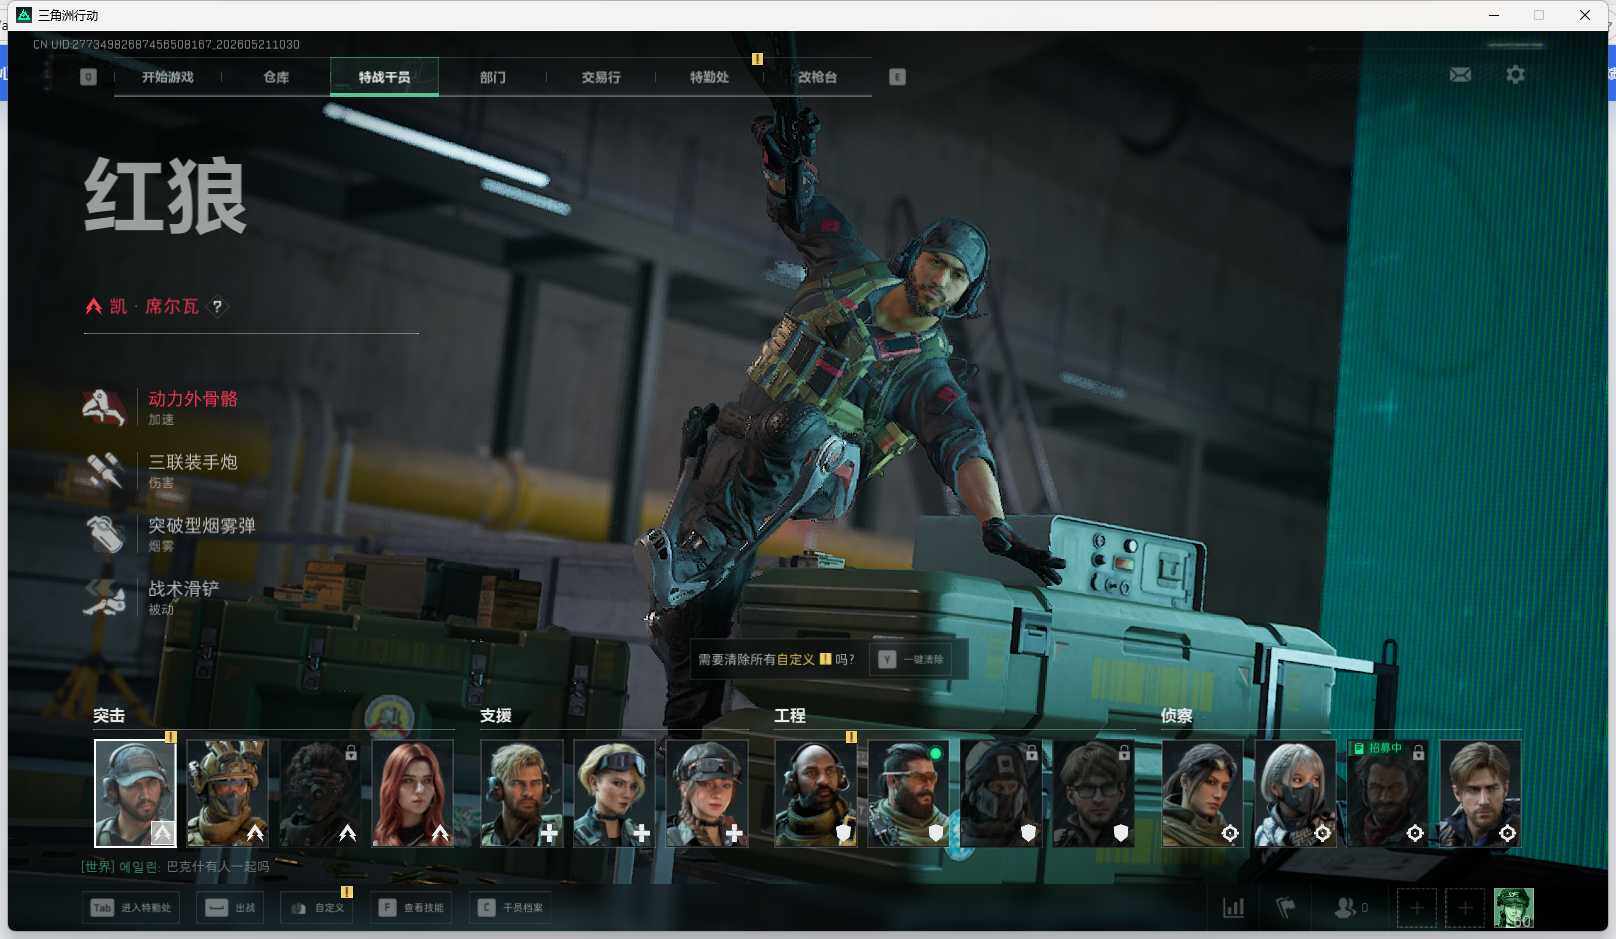This screenshot has width=1616, height=939.
Task: Select the locked masked engineer operator
Action: [x=1001, y=793]
